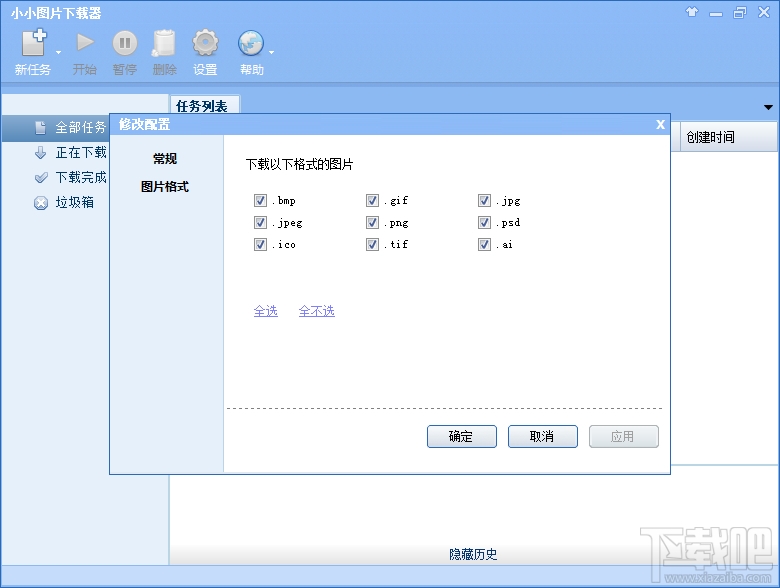This screenshot has width=780, height=588.
Task: Disable the .tif format checkbox
Action: click(x=372, y=244)
